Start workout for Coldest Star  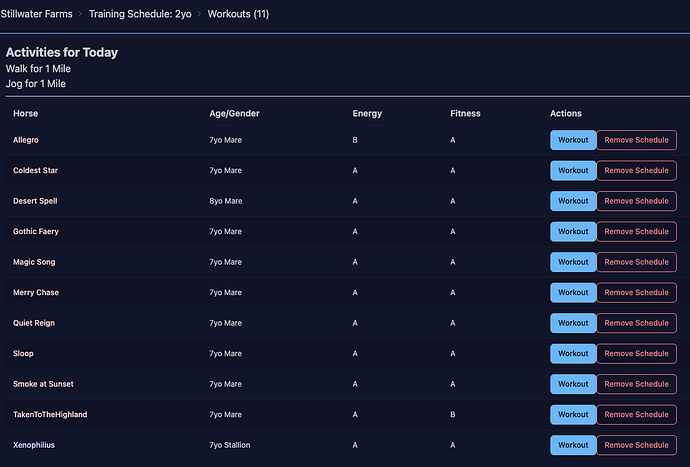point(573,171)
